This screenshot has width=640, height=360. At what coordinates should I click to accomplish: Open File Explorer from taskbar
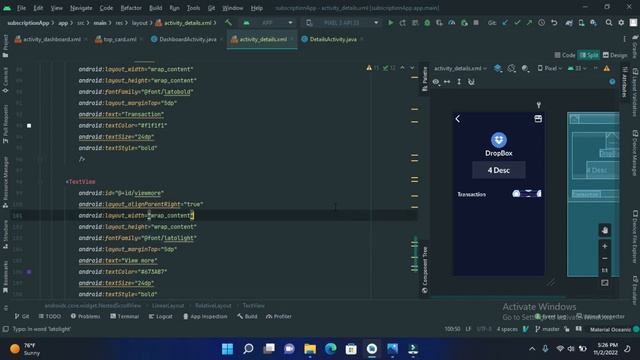point(310,349)
